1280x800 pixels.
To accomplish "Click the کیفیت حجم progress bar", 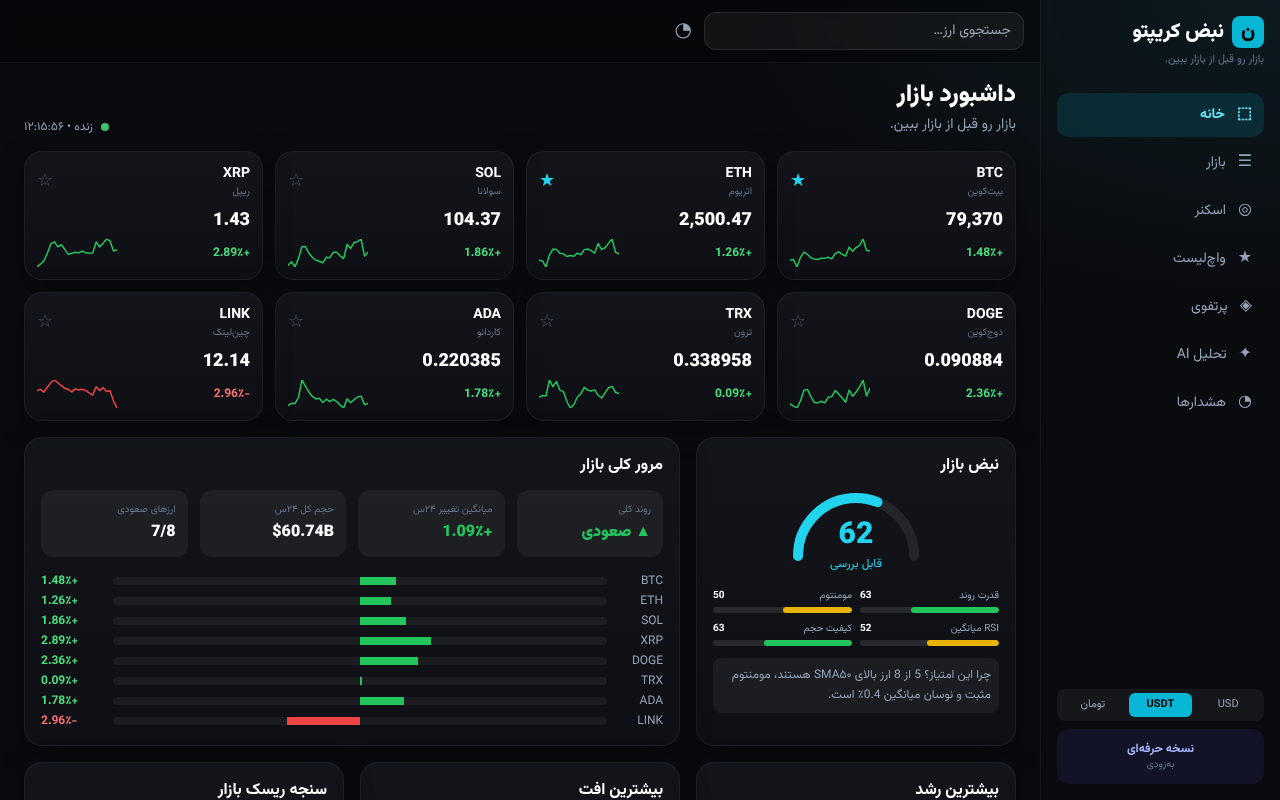I will [x=782, y=643].
